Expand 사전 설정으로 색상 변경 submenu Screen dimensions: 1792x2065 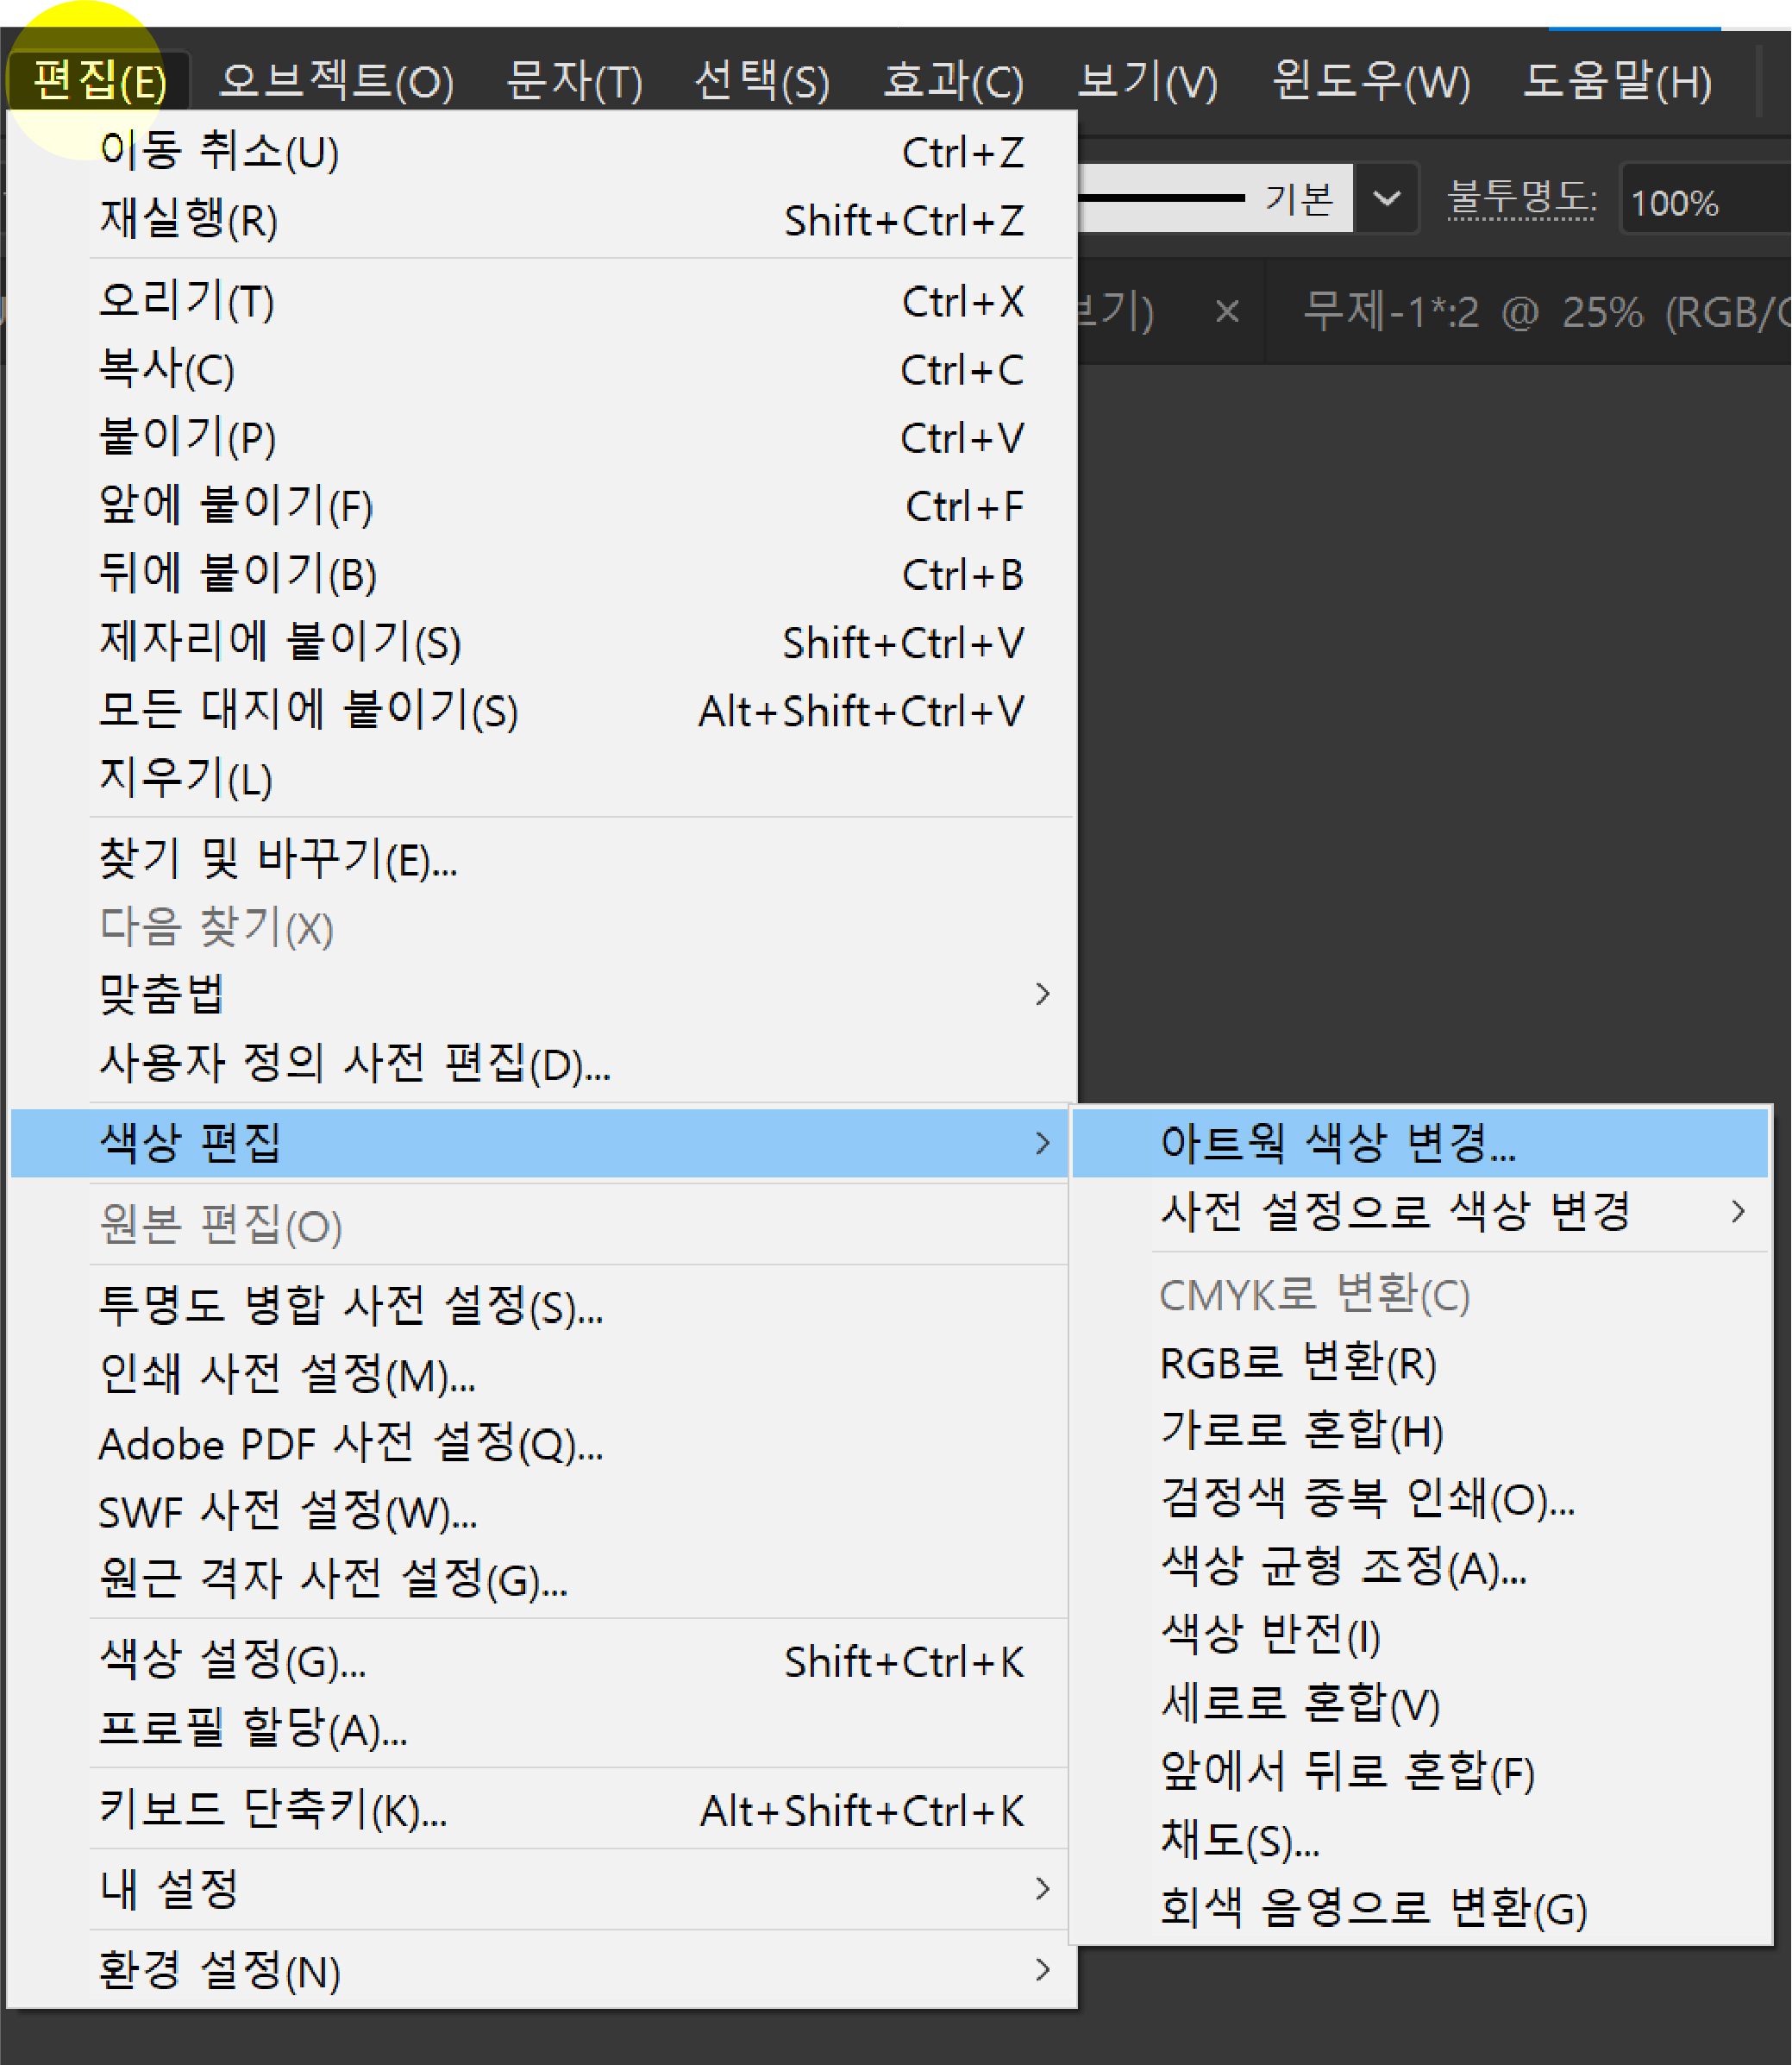[1395, 1211]
